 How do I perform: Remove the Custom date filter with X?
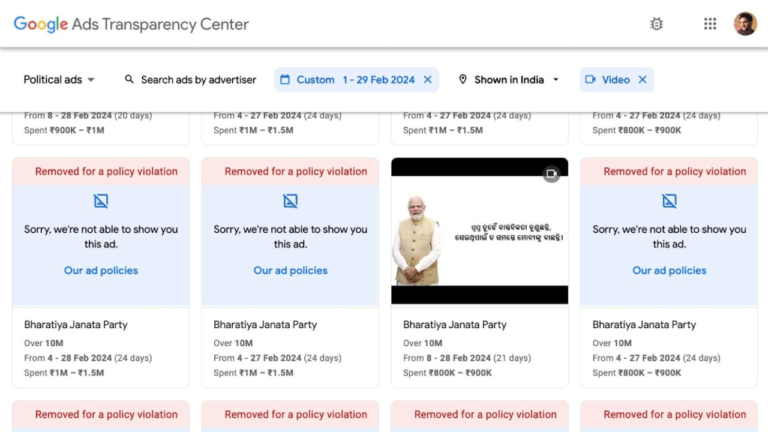[x=428, y=79]
